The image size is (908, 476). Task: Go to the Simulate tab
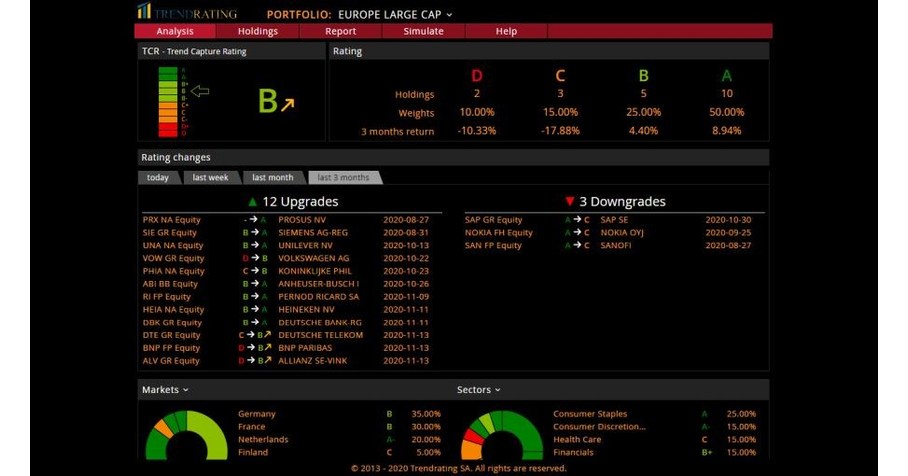[423, 31]
